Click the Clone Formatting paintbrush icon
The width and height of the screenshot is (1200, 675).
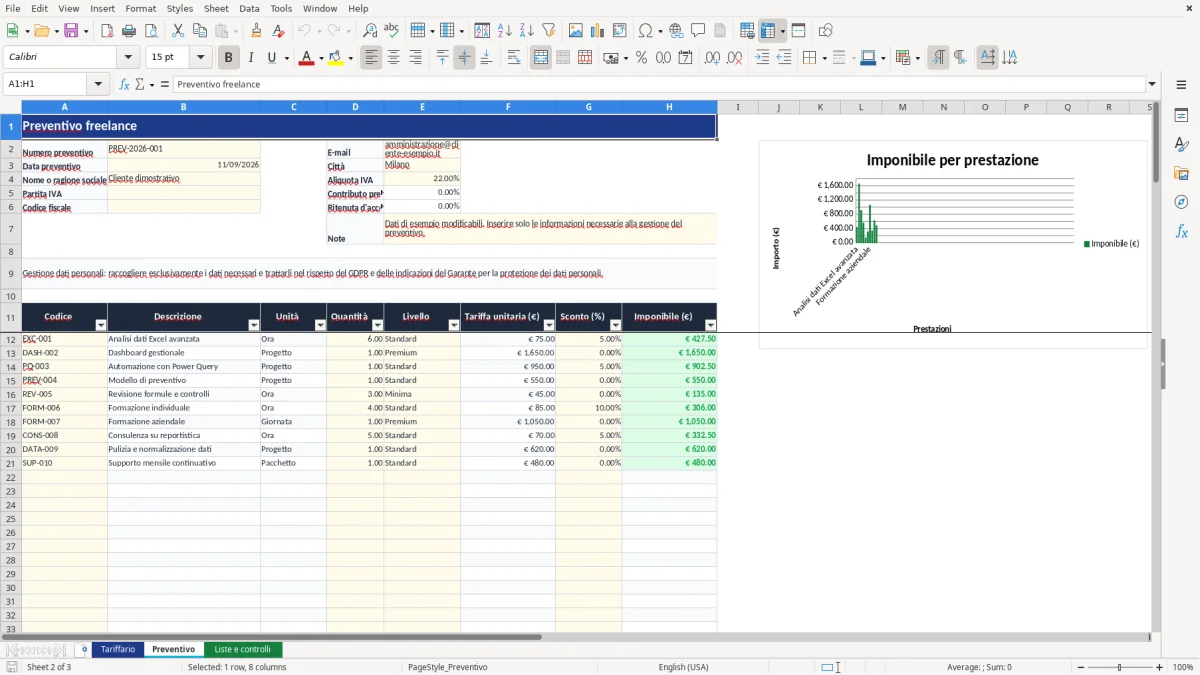coord(257,31)
